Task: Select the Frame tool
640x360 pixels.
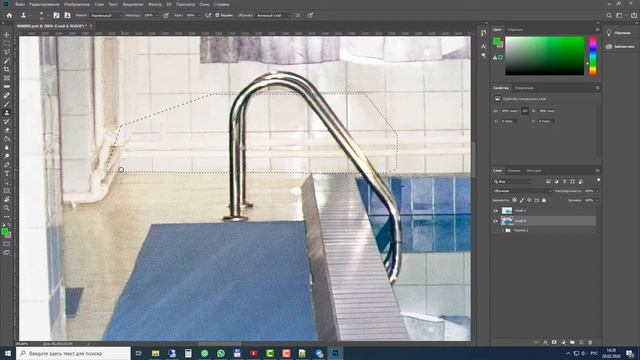Action: [7, 78]
